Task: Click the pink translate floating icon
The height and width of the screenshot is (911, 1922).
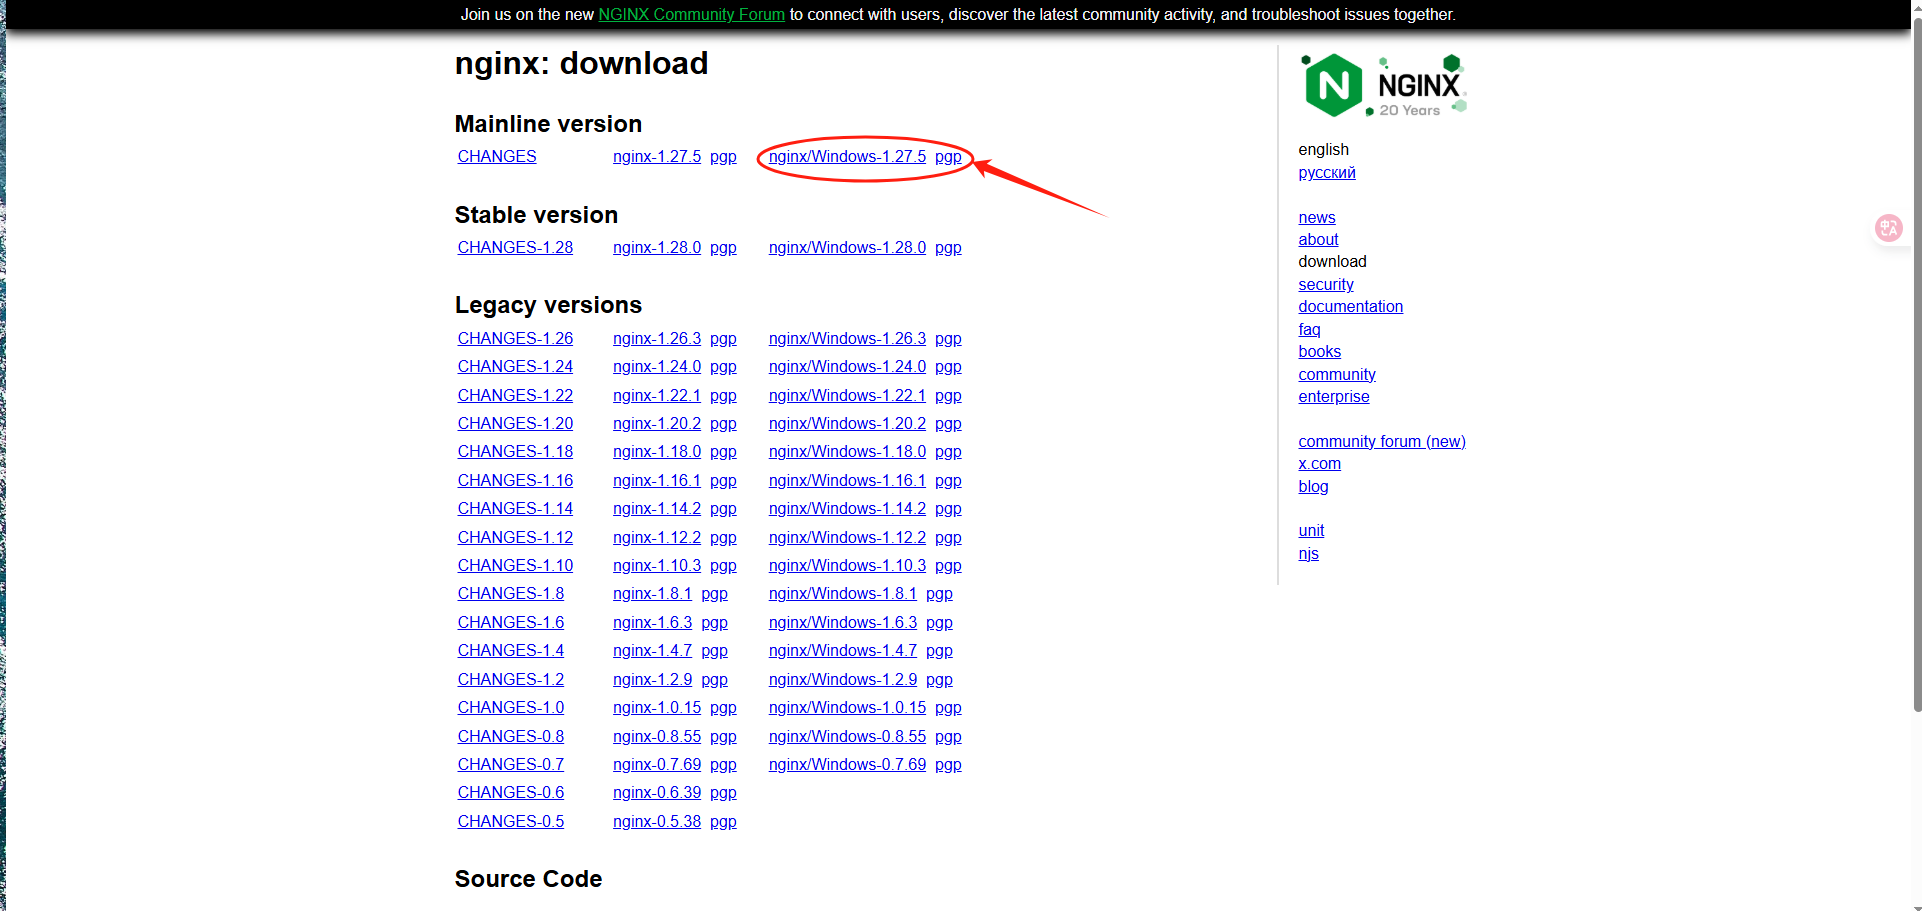Action: (x=1888, y=229)
